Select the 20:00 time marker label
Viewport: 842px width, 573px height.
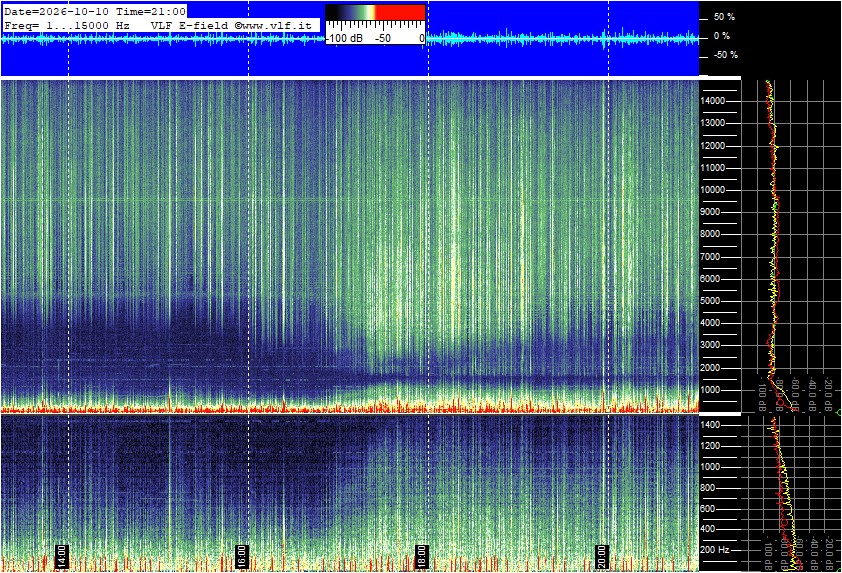tap(603, 557)
